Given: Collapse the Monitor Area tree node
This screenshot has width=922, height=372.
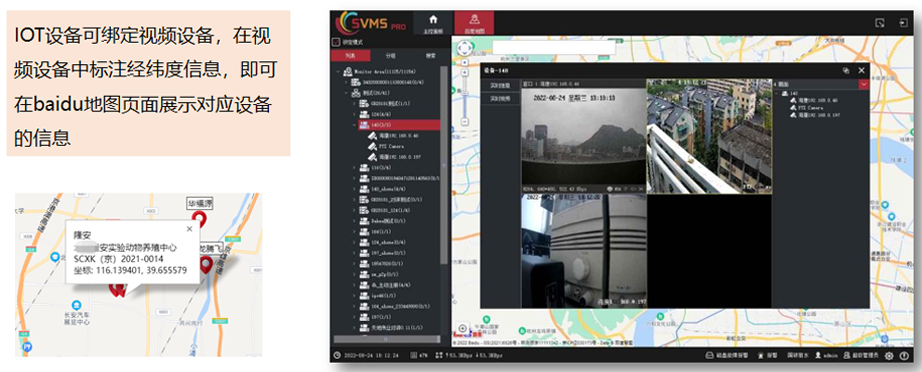Looking at the screenshot, I should coord(338,72).
